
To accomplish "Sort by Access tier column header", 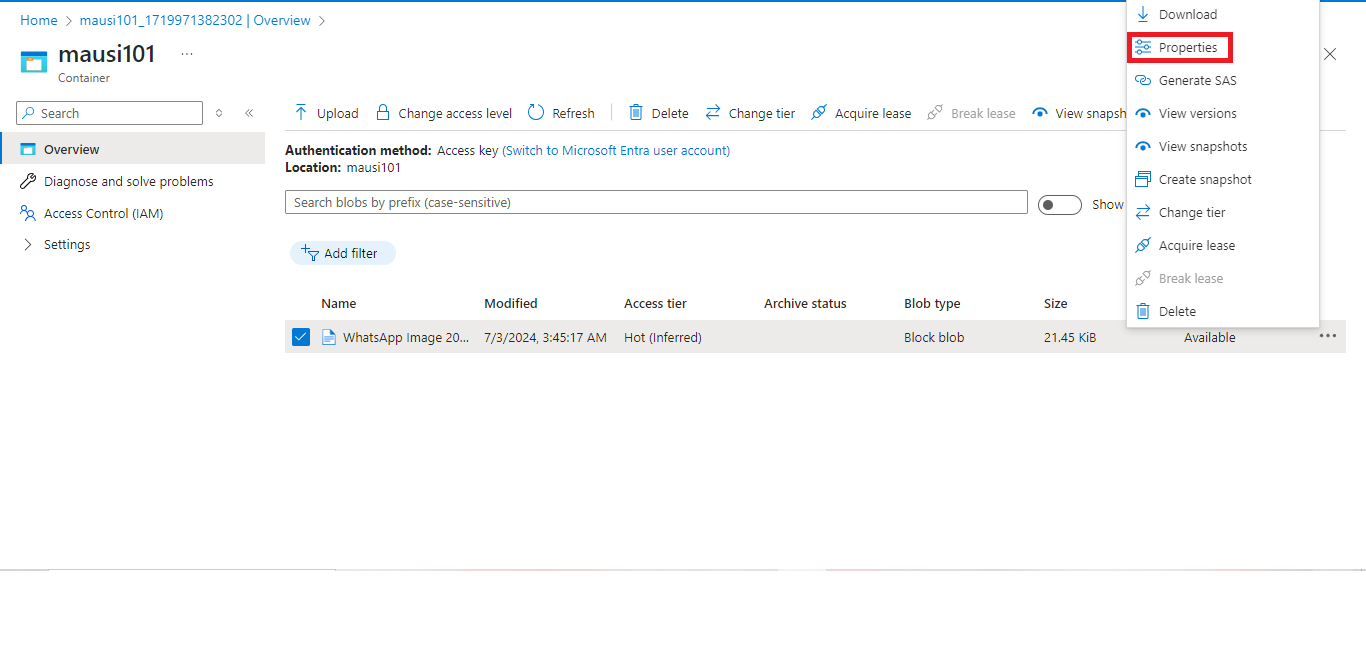I will pyautogui.click(x=655, y=303).
